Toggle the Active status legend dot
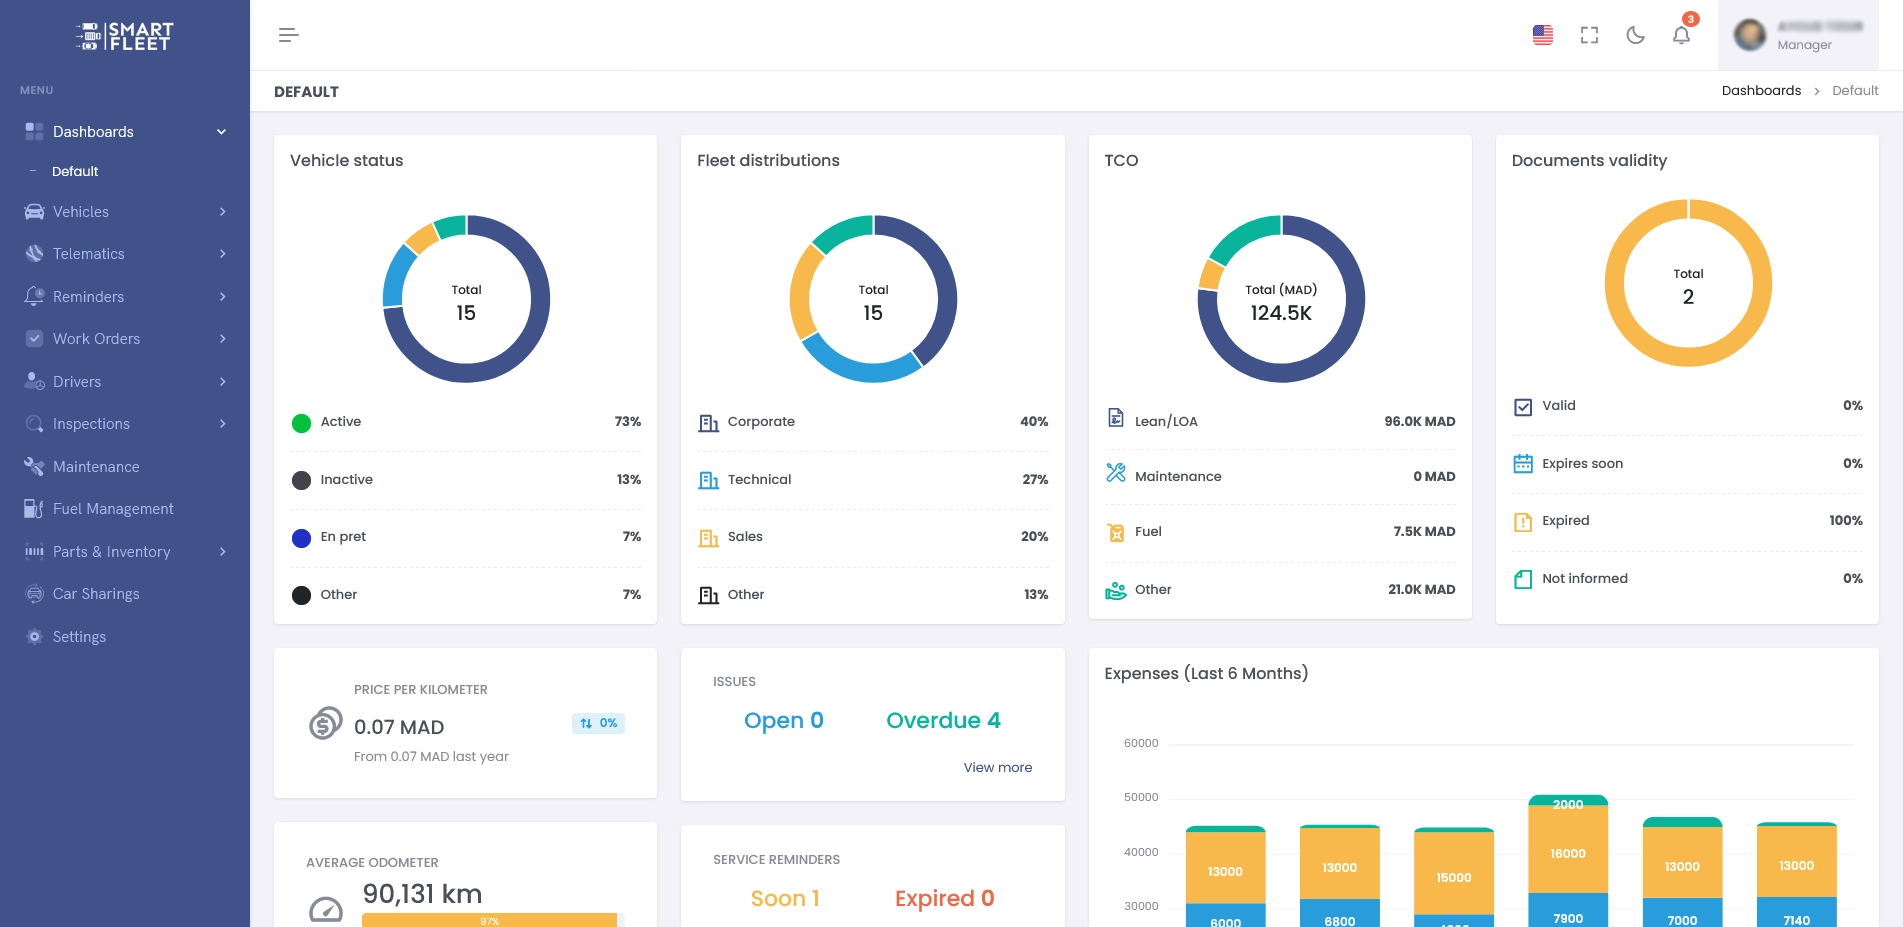The image size is (1903, 927). (x=301, y=423)
